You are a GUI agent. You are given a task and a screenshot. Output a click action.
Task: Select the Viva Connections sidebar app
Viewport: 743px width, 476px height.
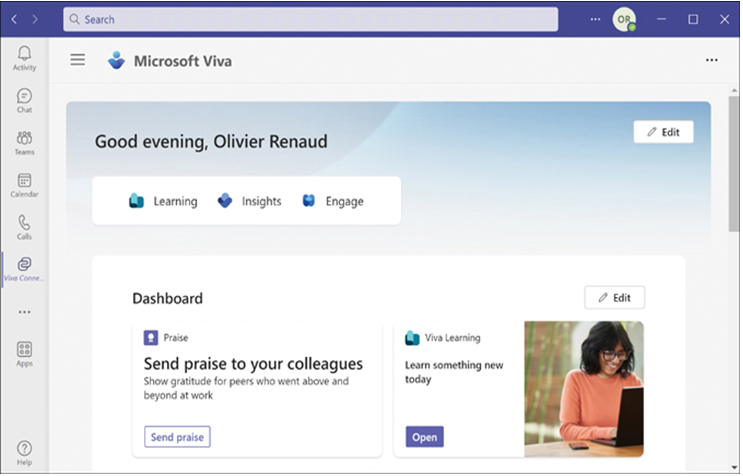pyautogui.click(x=24, y=269)
